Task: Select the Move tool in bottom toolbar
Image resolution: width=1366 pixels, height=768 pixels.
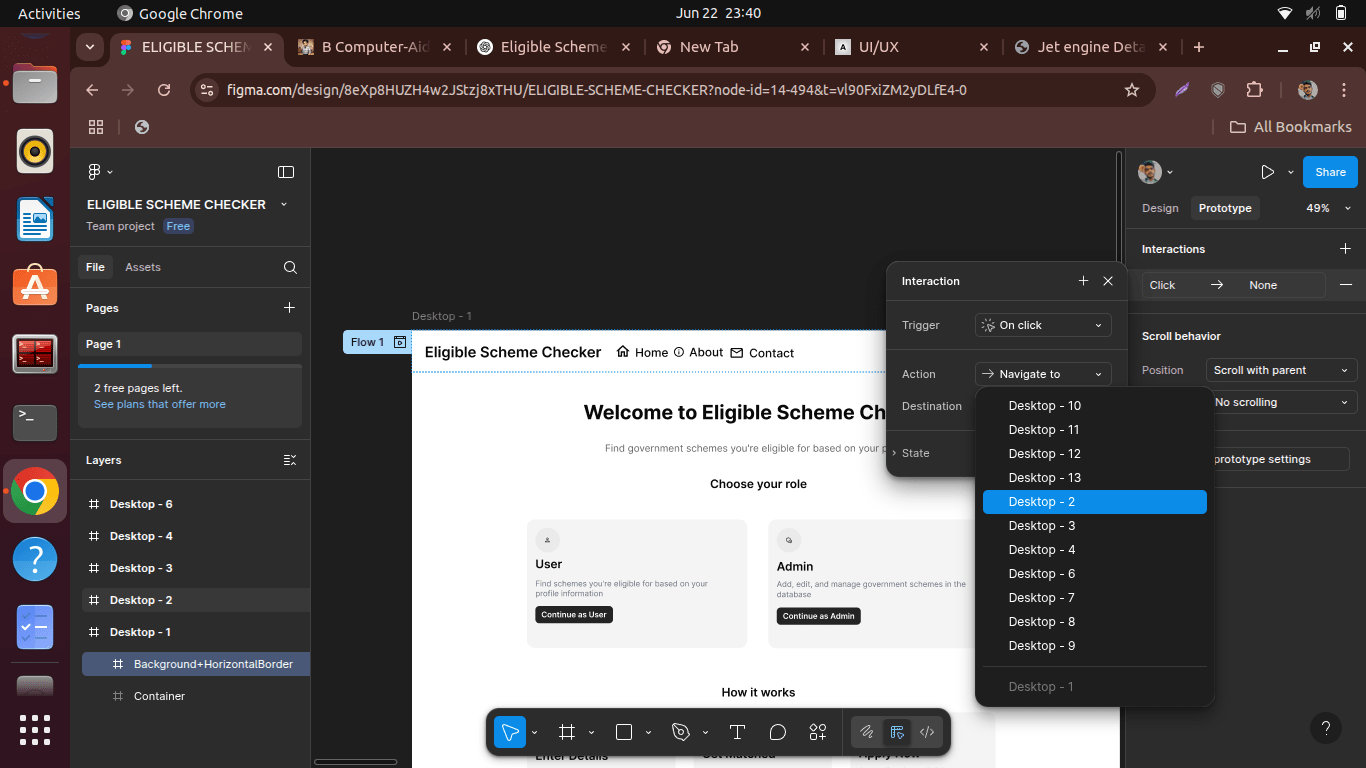Action: pyautogui.click(x=510, y=732)
